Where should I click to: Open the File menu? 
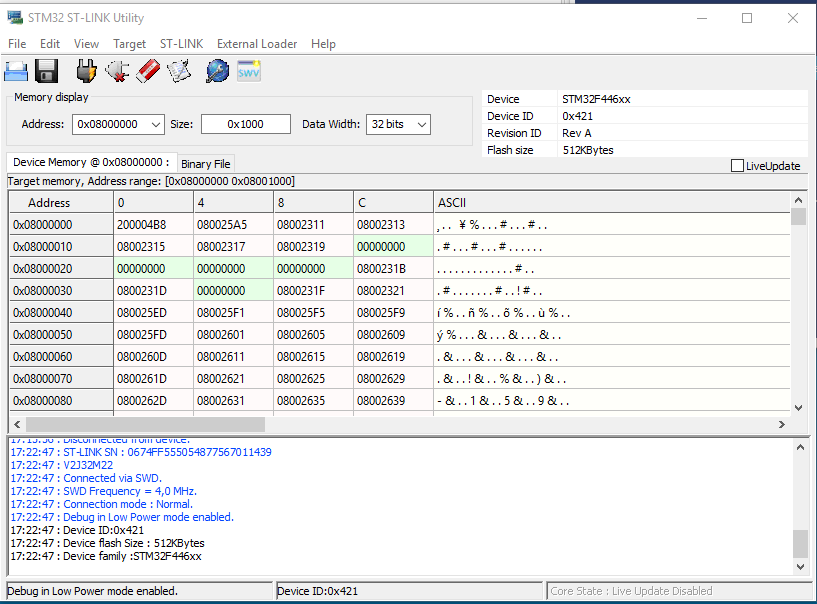[x=17, y=44]
